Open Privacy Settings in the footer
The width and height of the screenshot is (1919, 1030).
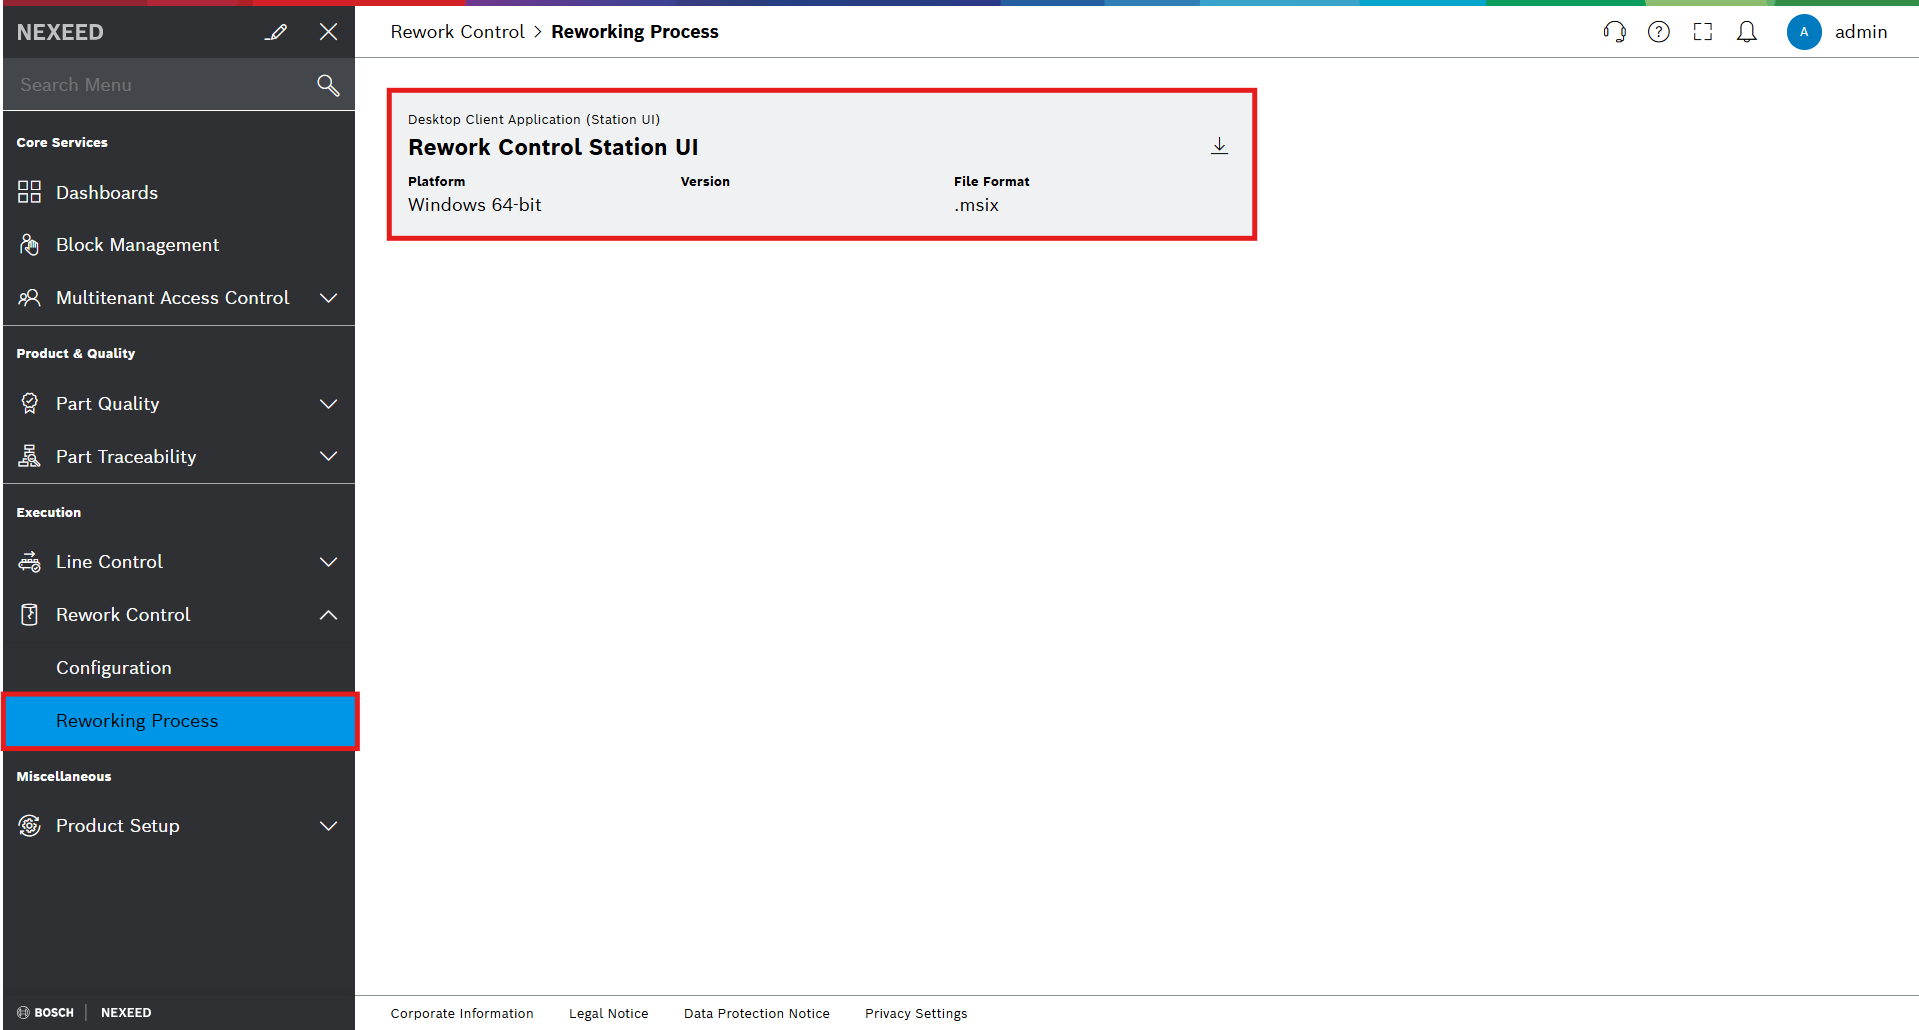(915, 1013)
